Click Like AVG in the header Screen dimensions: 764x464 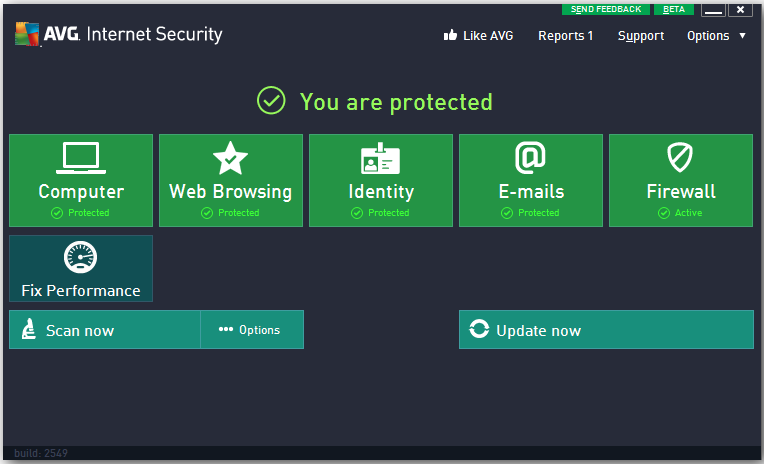pyautogui.click(x=488, y=36)
